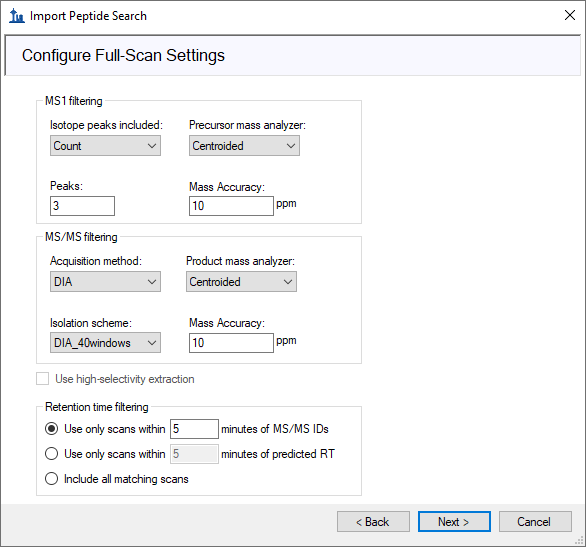Open the Isolation scheme DIA_40windows dropdown

tap(105, 343)
